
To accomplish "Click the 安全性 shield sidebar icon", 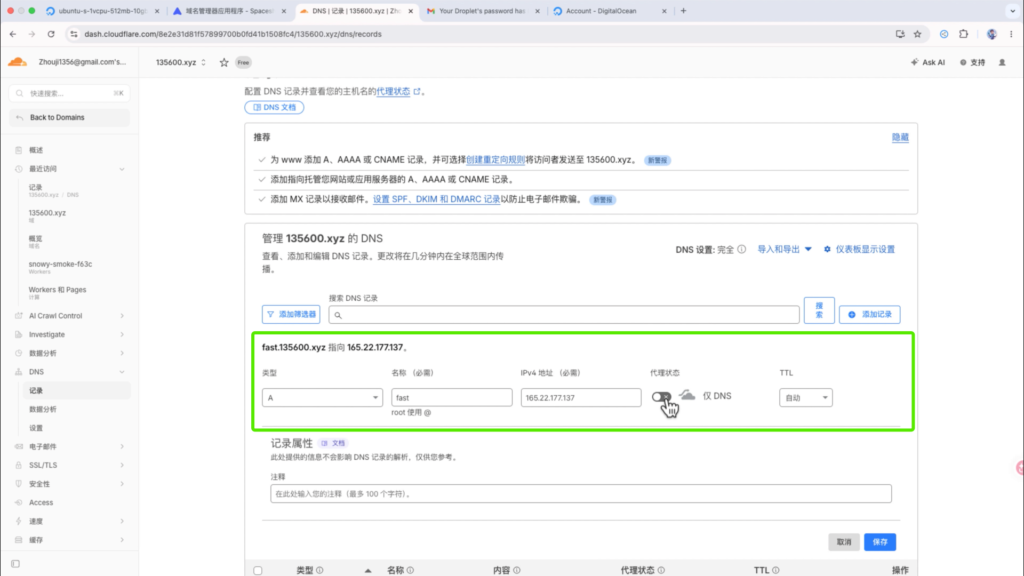I will (x=18, y=484).
